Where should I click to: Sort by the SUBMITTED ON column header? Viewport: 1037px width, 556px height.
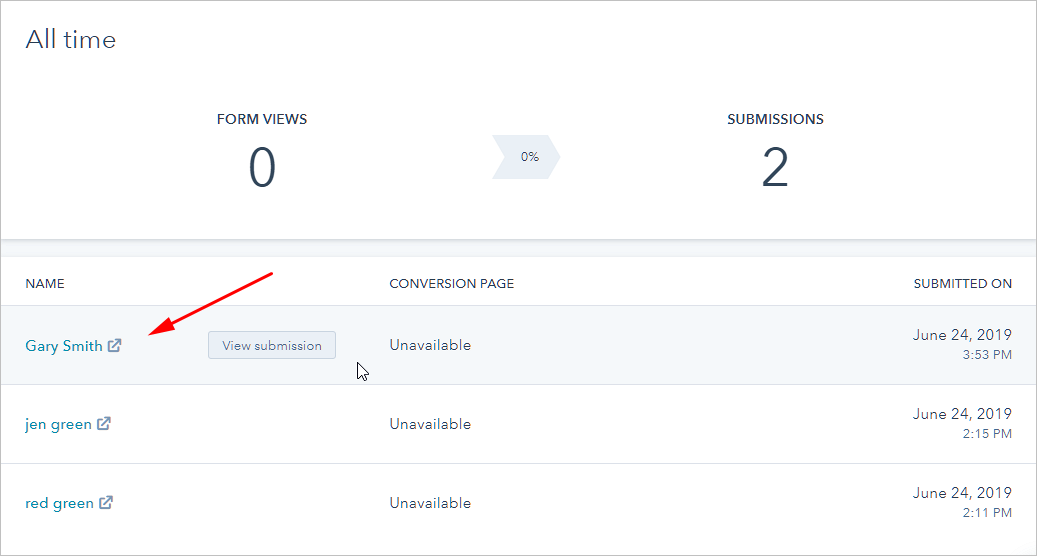[962, 284]
